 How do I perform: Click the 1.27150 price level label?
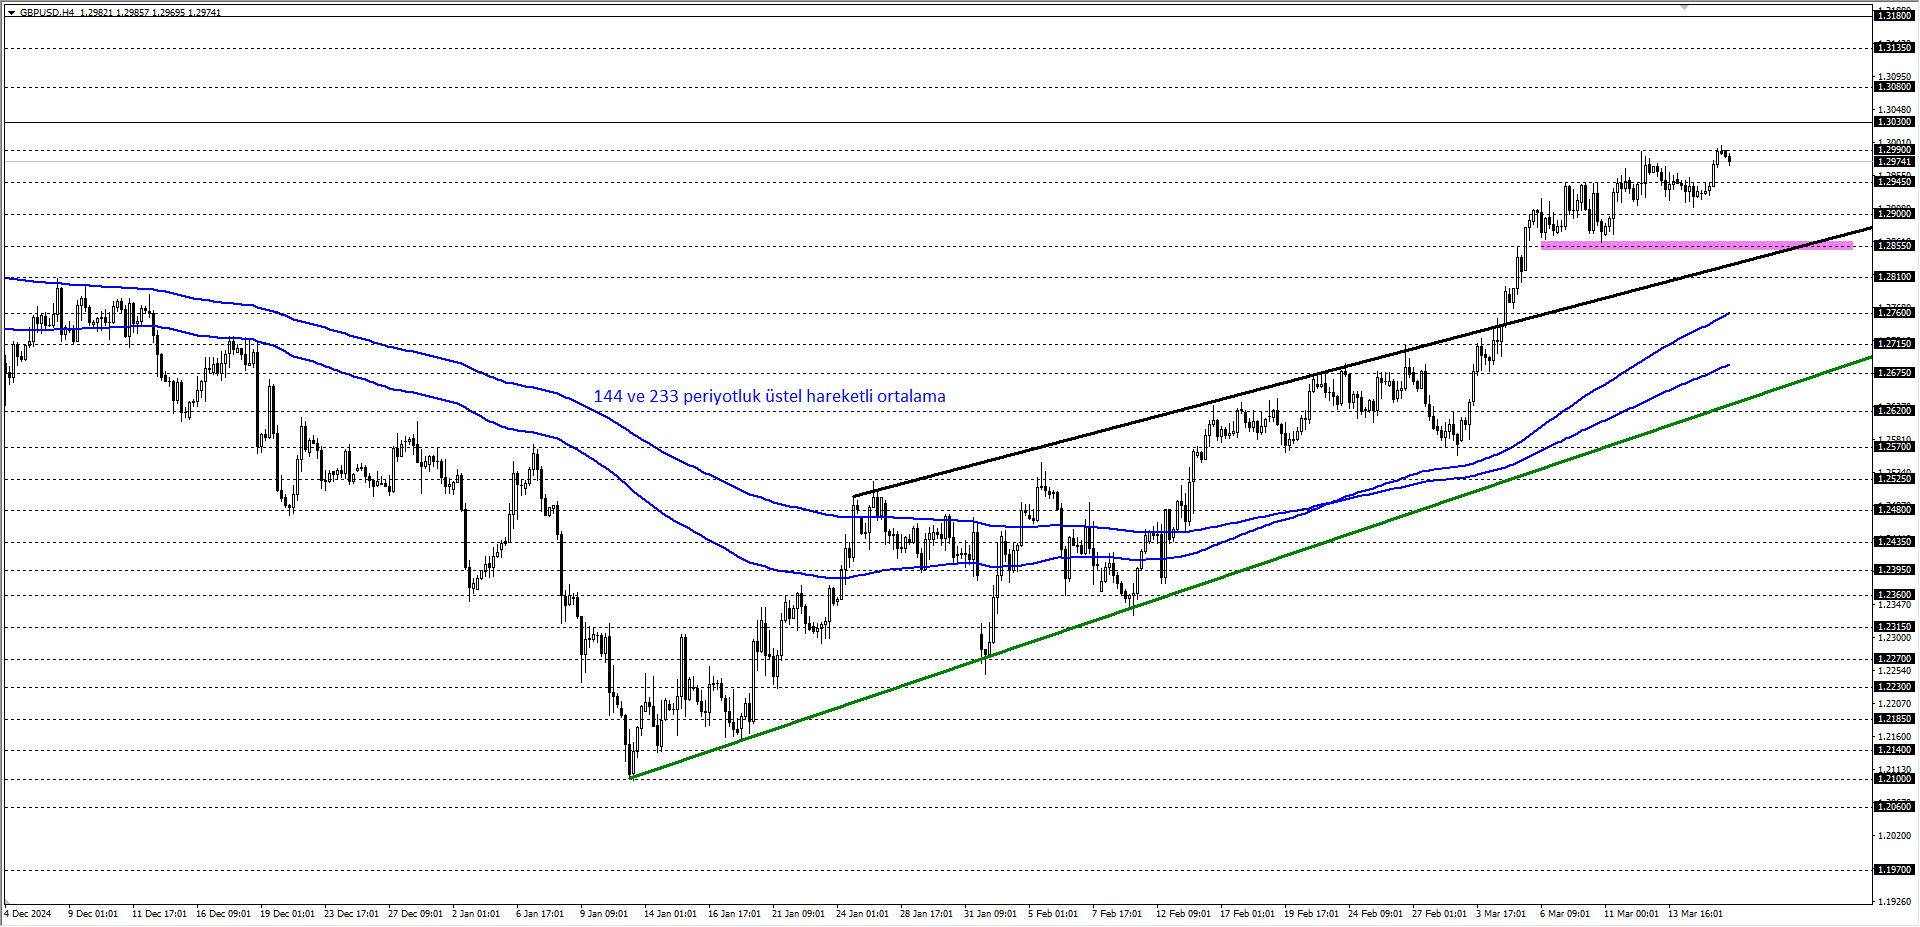(x=1894, y=344)
